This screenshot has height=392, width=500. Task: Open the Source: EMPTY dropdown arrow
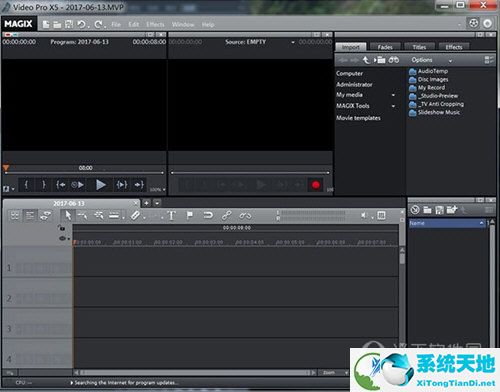tap(293, 42)
